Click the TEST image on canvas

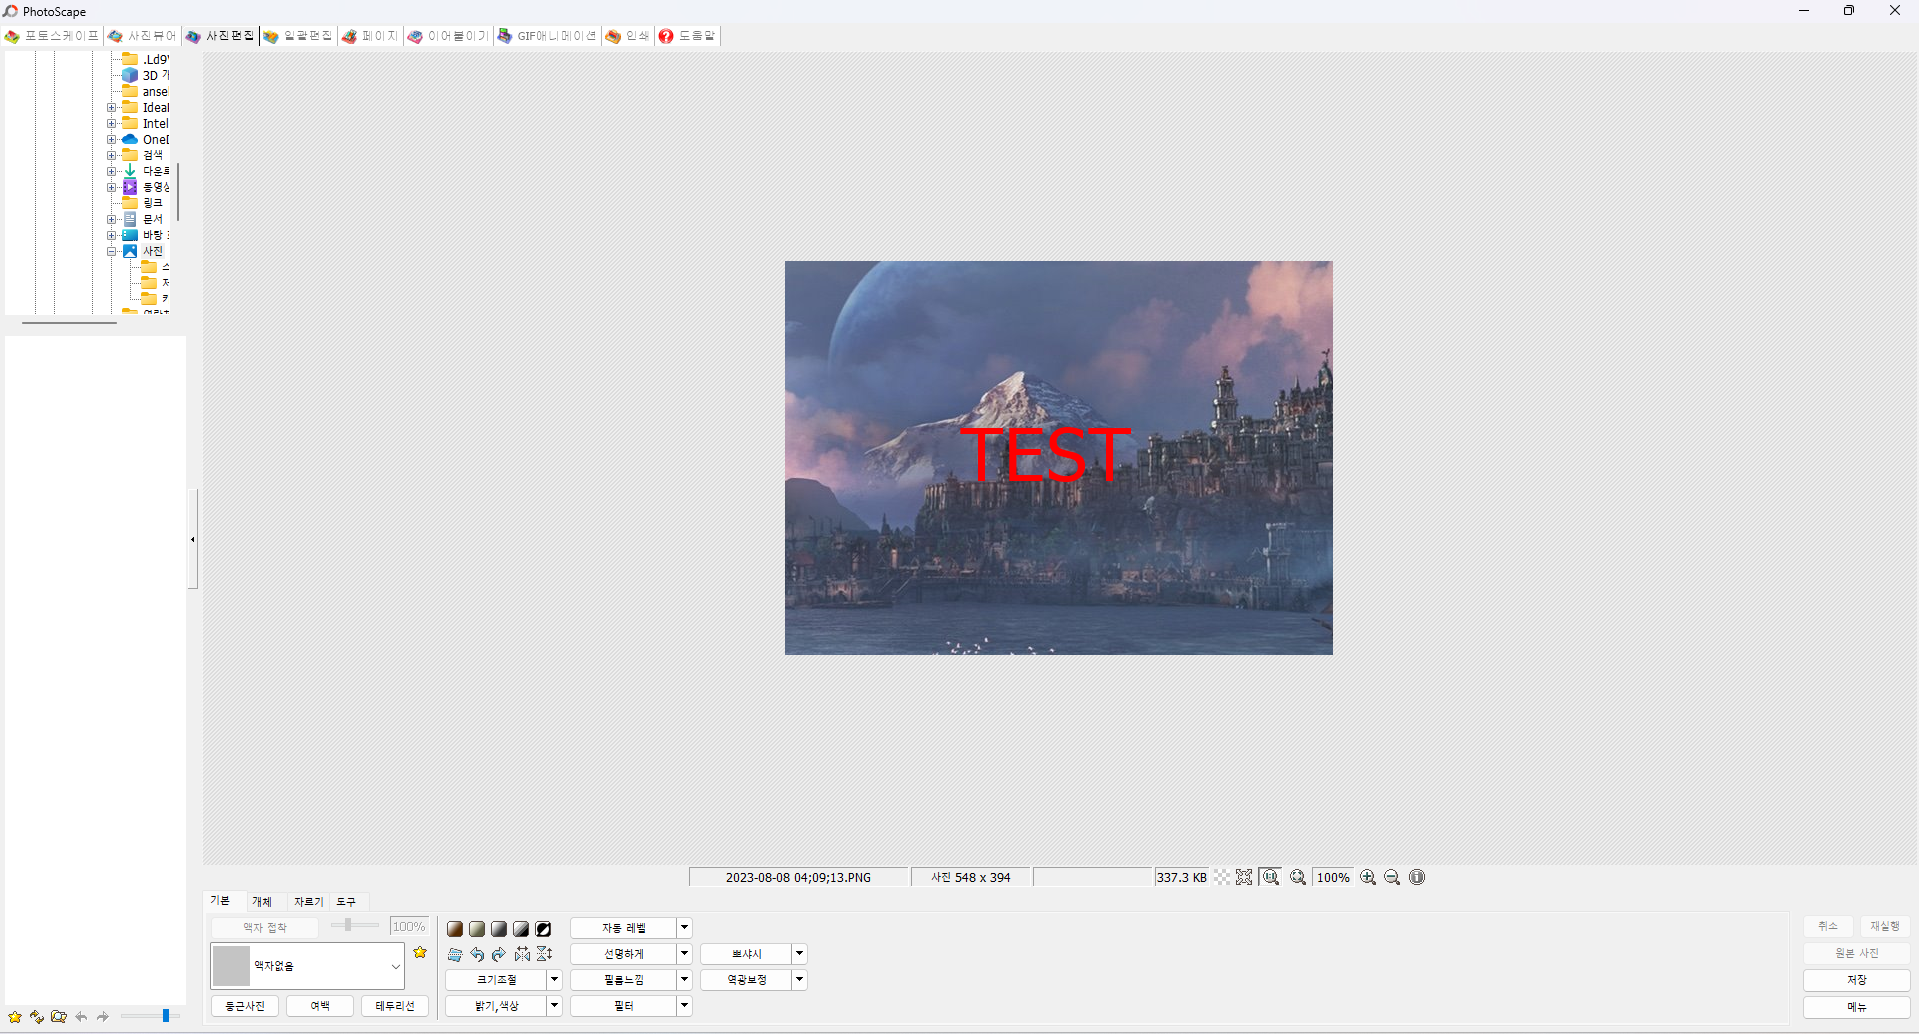tap(1058, 458)
